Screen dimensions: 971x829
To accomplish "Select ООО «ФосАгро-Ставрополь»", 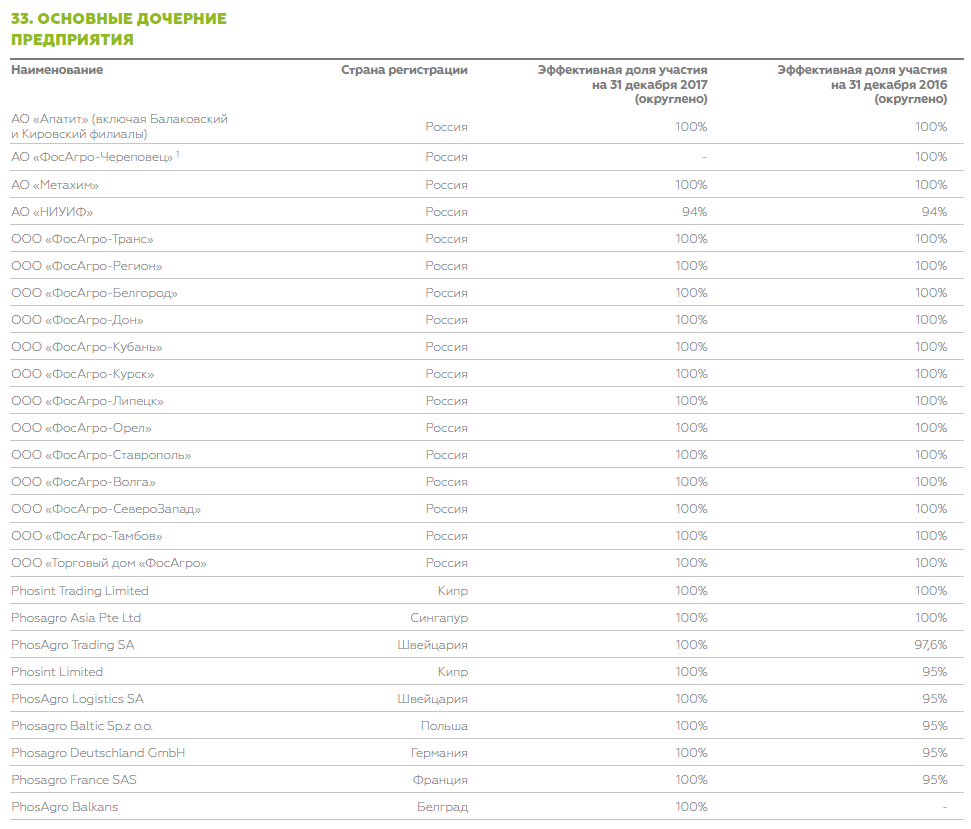I will click(x=101, y=455).
